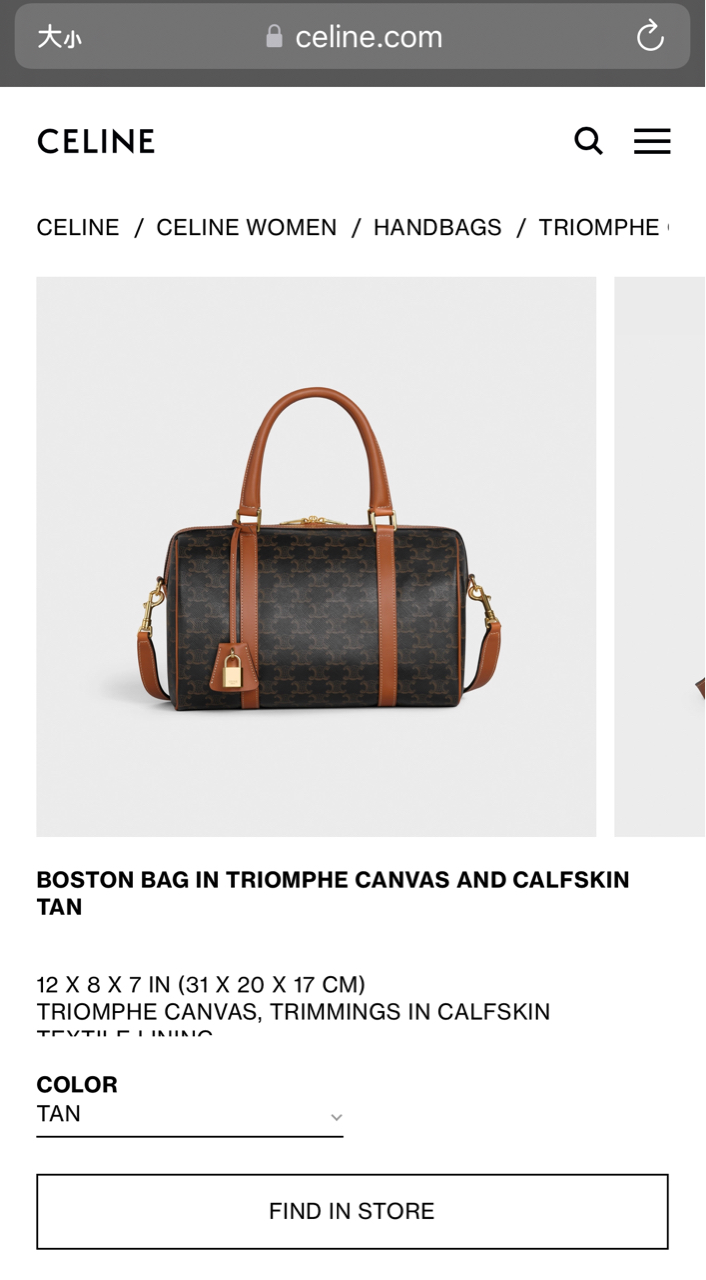Go home via the CELINE logo

click(x=96, y=141)
